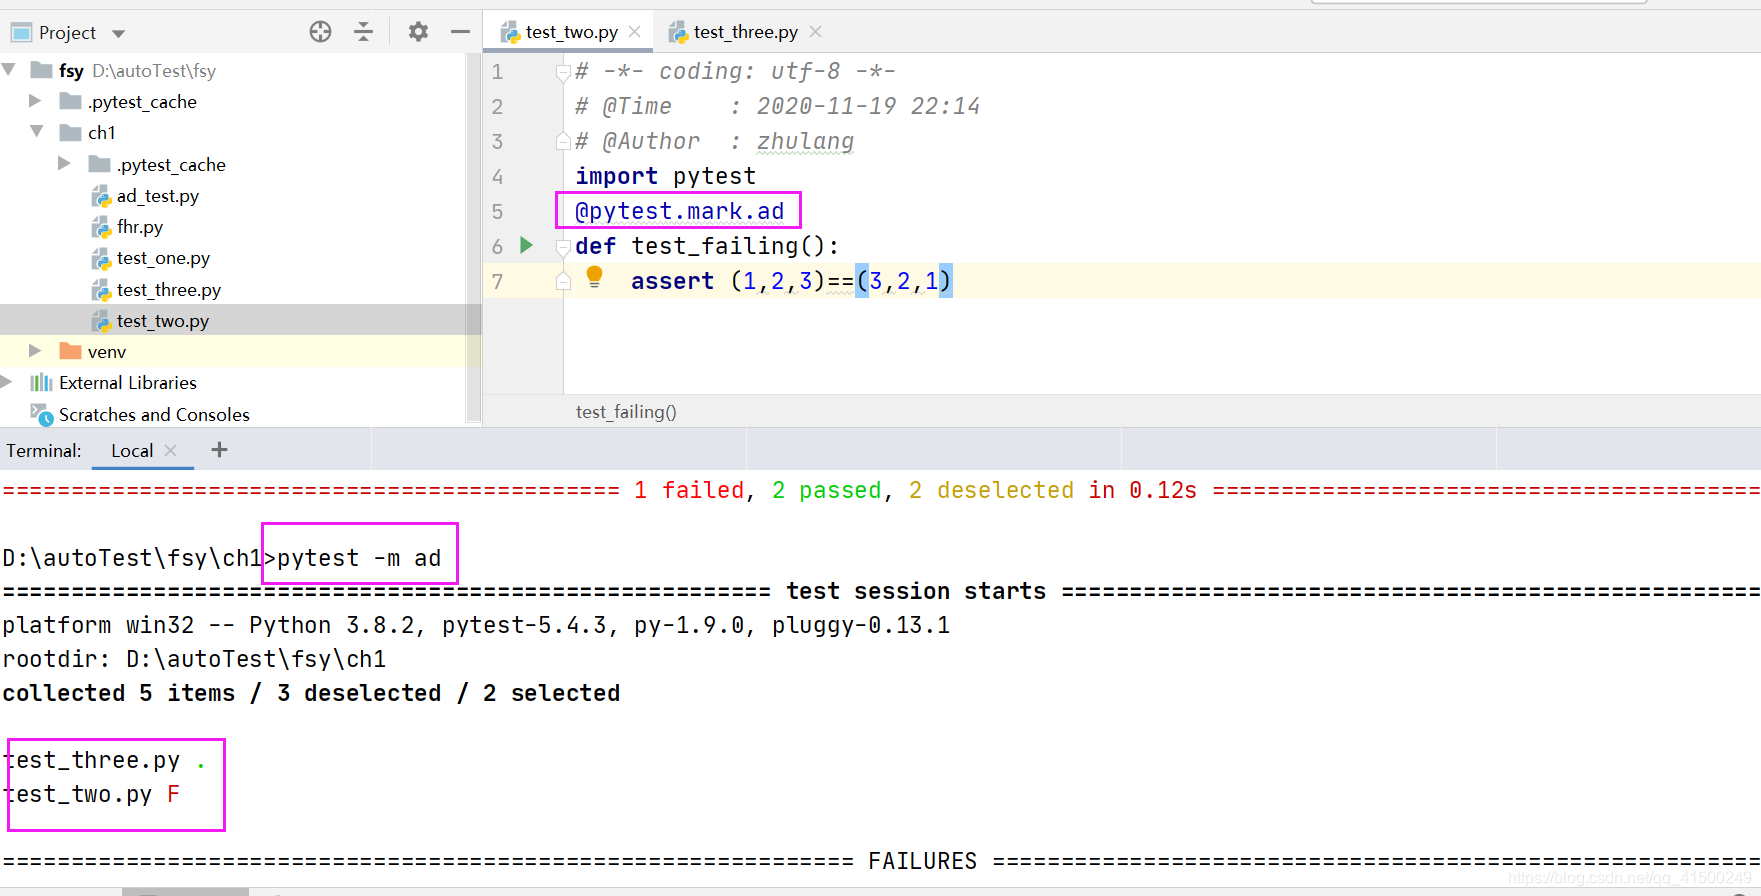Click the assert statement on line 7
The width and height of the screenshot is (1761, 896).
click(x=790, y=281)
